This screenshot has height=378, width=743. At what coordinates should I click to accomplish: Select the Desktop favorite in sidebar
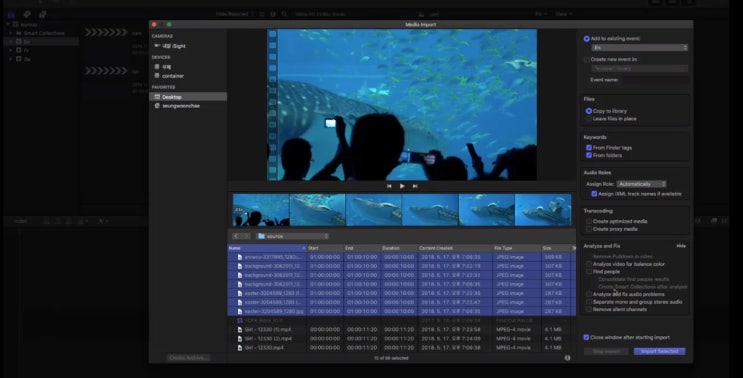coord(188,97)
